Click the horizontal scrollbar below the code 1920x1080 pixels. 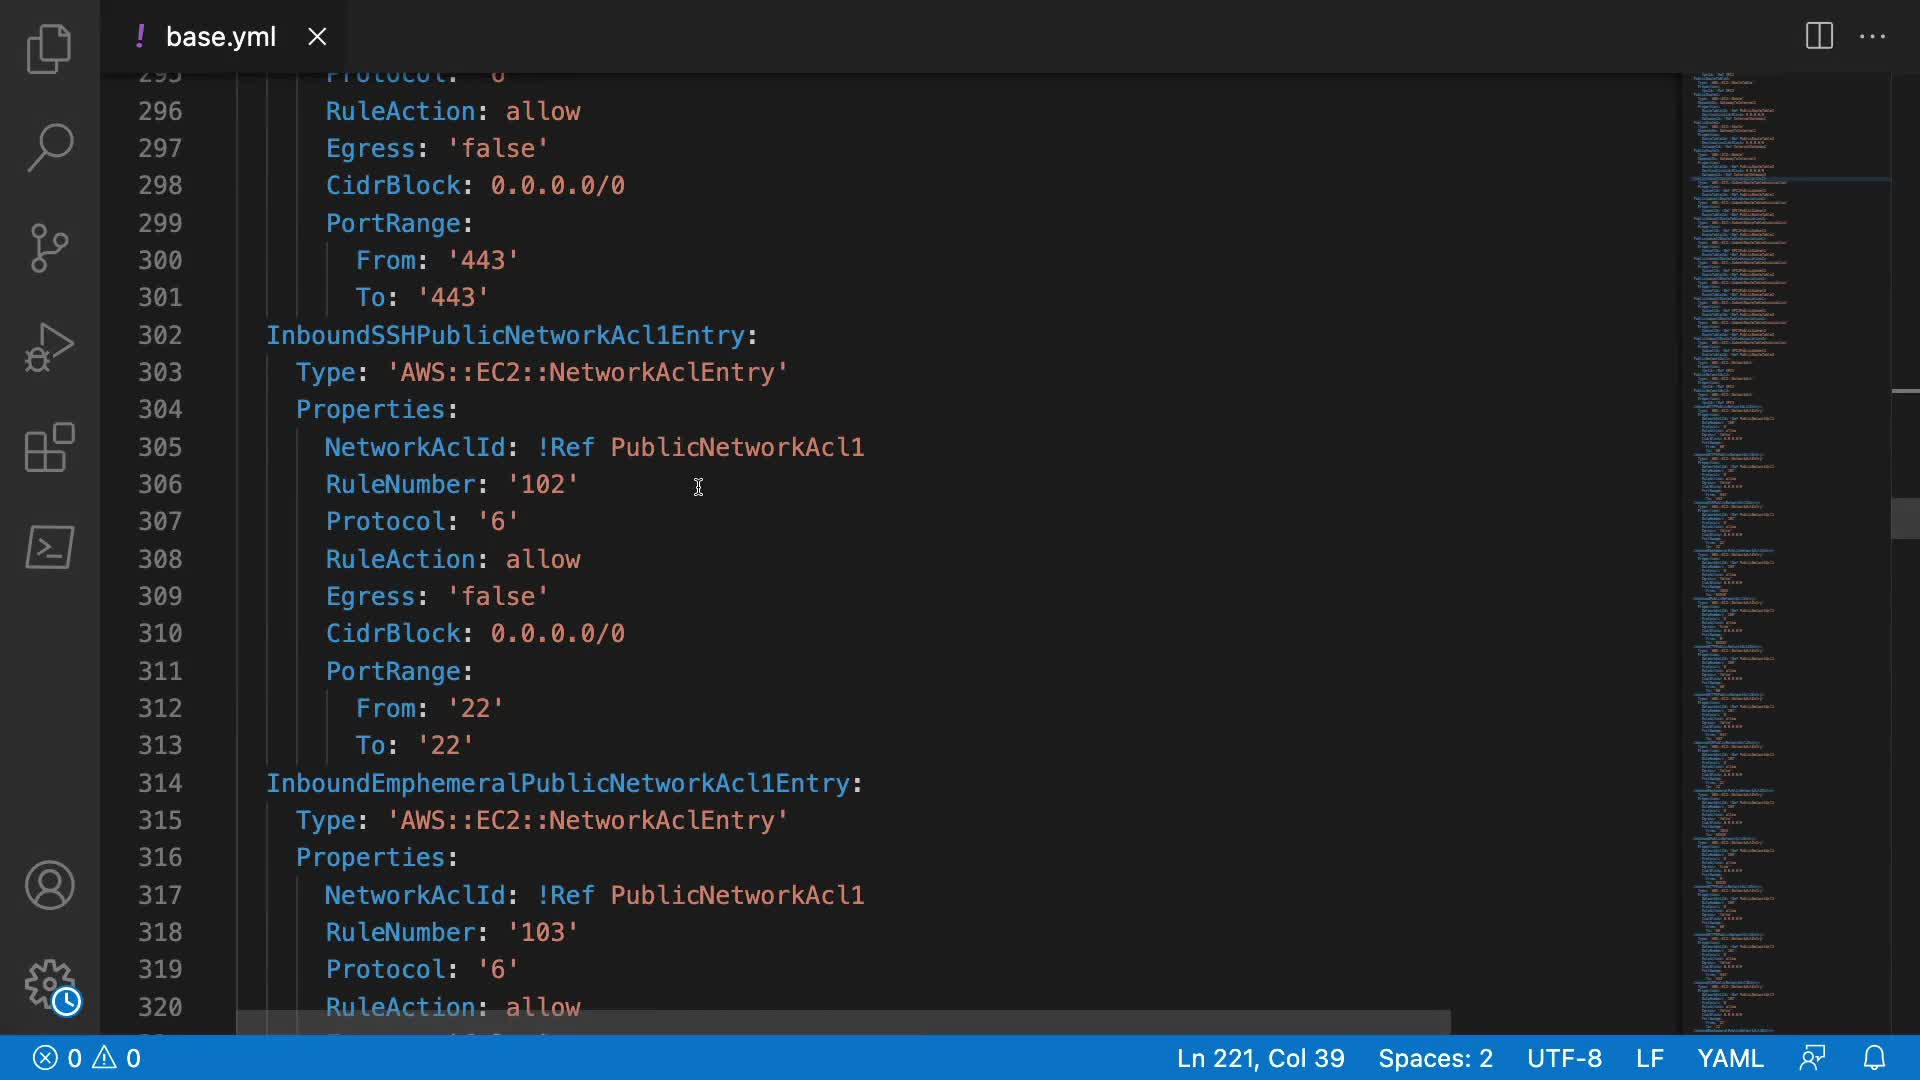pos(842,1022)
